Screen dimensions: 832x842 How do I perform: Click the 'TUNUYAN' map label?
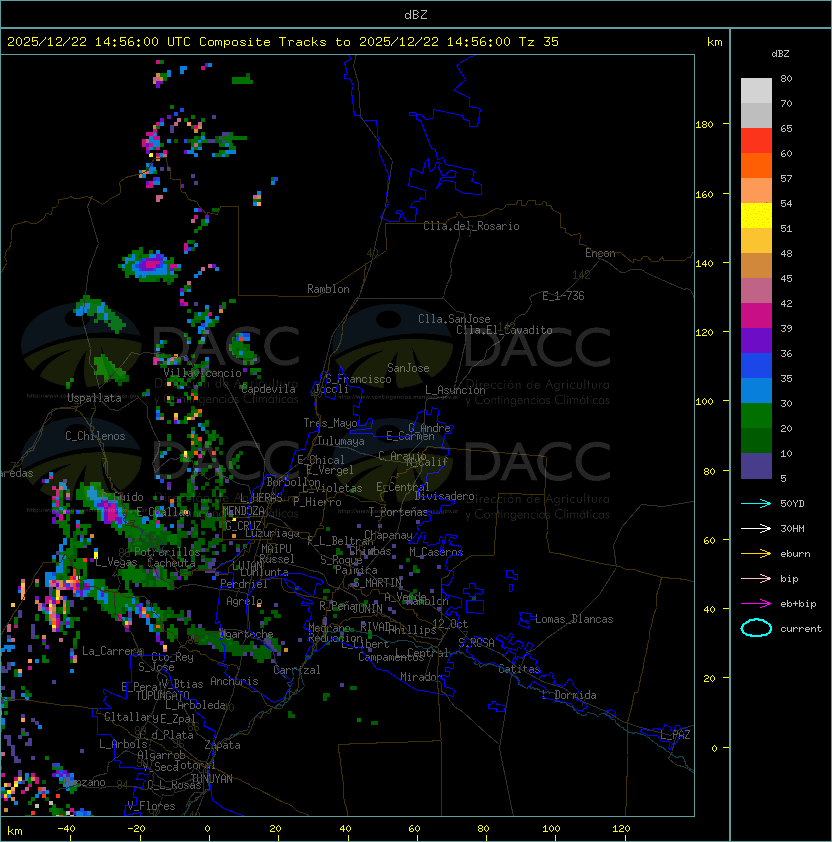click(x=212, y=779)
